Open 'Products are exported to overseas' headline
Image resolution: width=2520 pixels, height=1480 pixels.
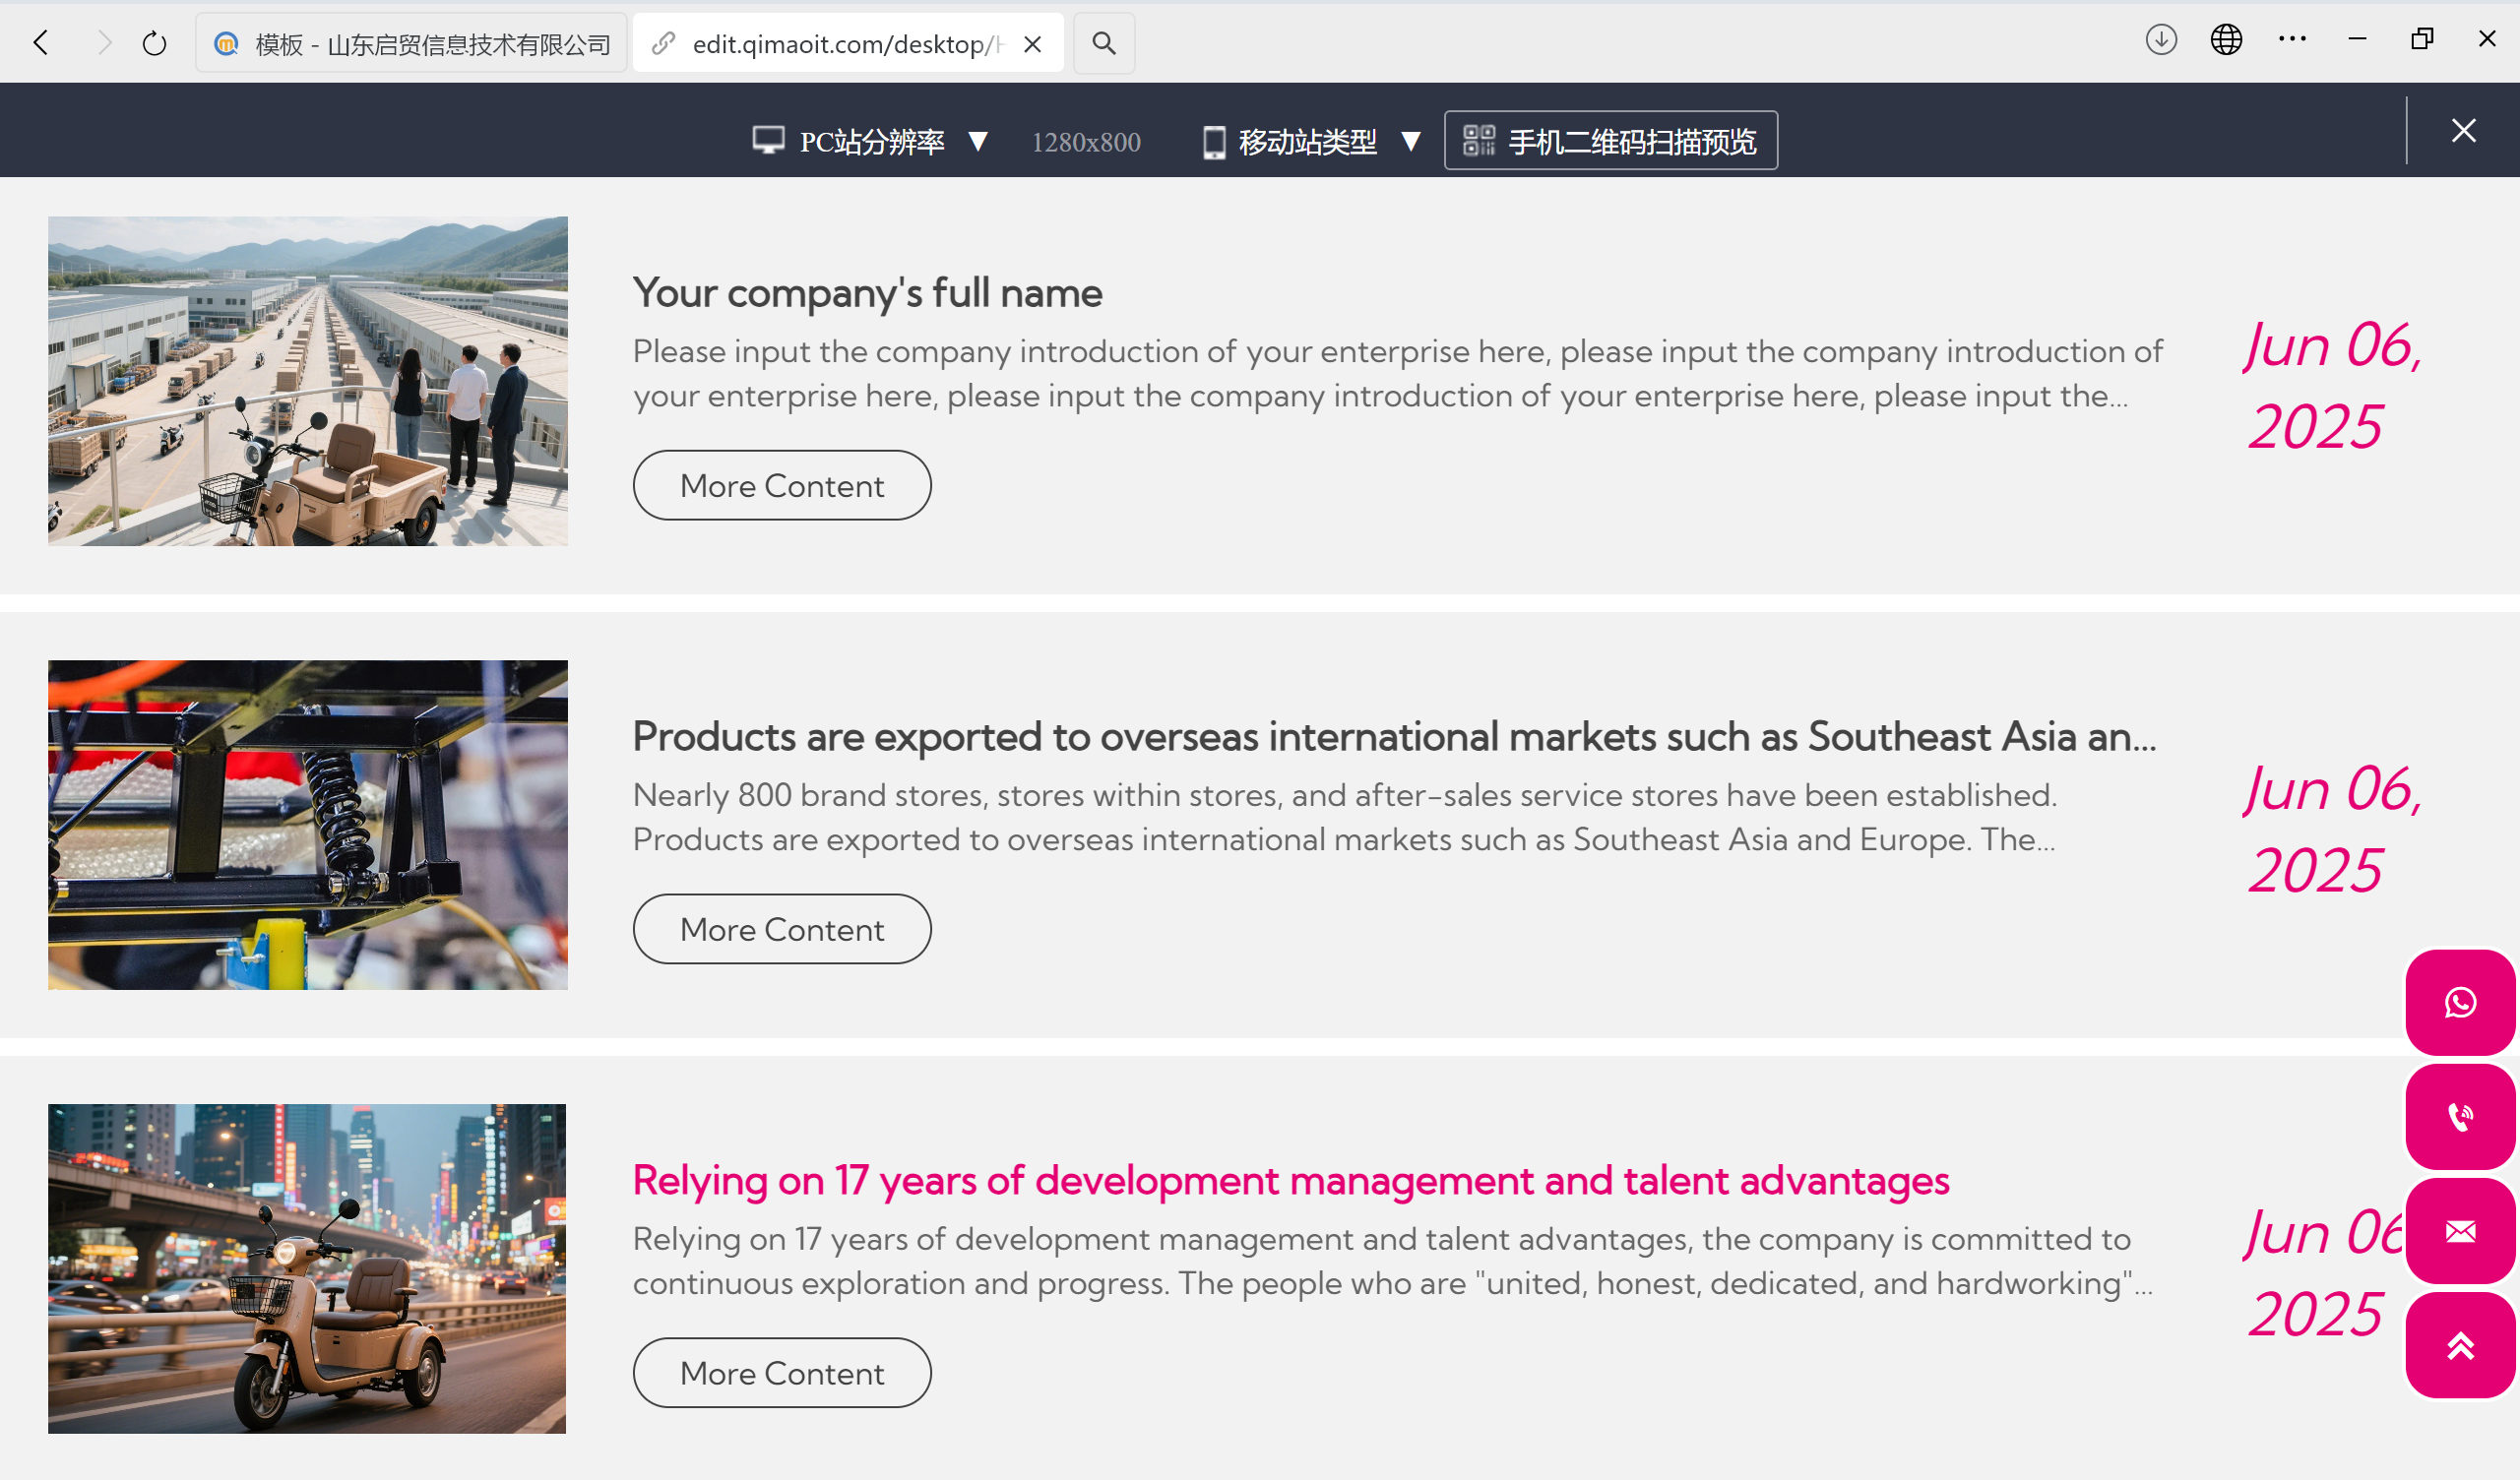1393,737
